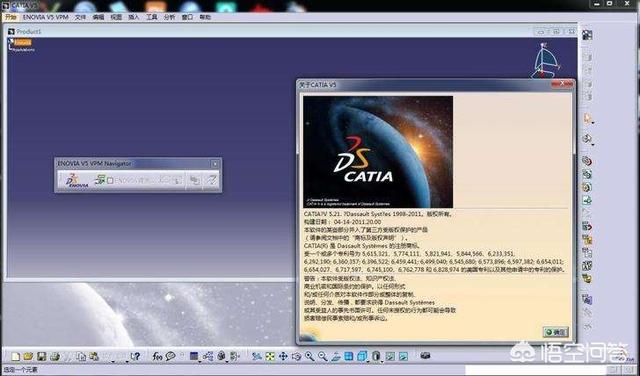Click the tree structure icon in toolbar
The height and width of the screenshot is (376, 640).
point(208,356)
